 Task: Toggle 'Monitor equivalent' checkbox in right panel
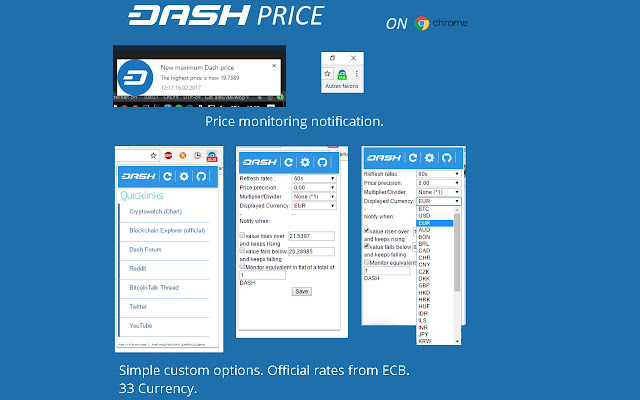[367, 262]
